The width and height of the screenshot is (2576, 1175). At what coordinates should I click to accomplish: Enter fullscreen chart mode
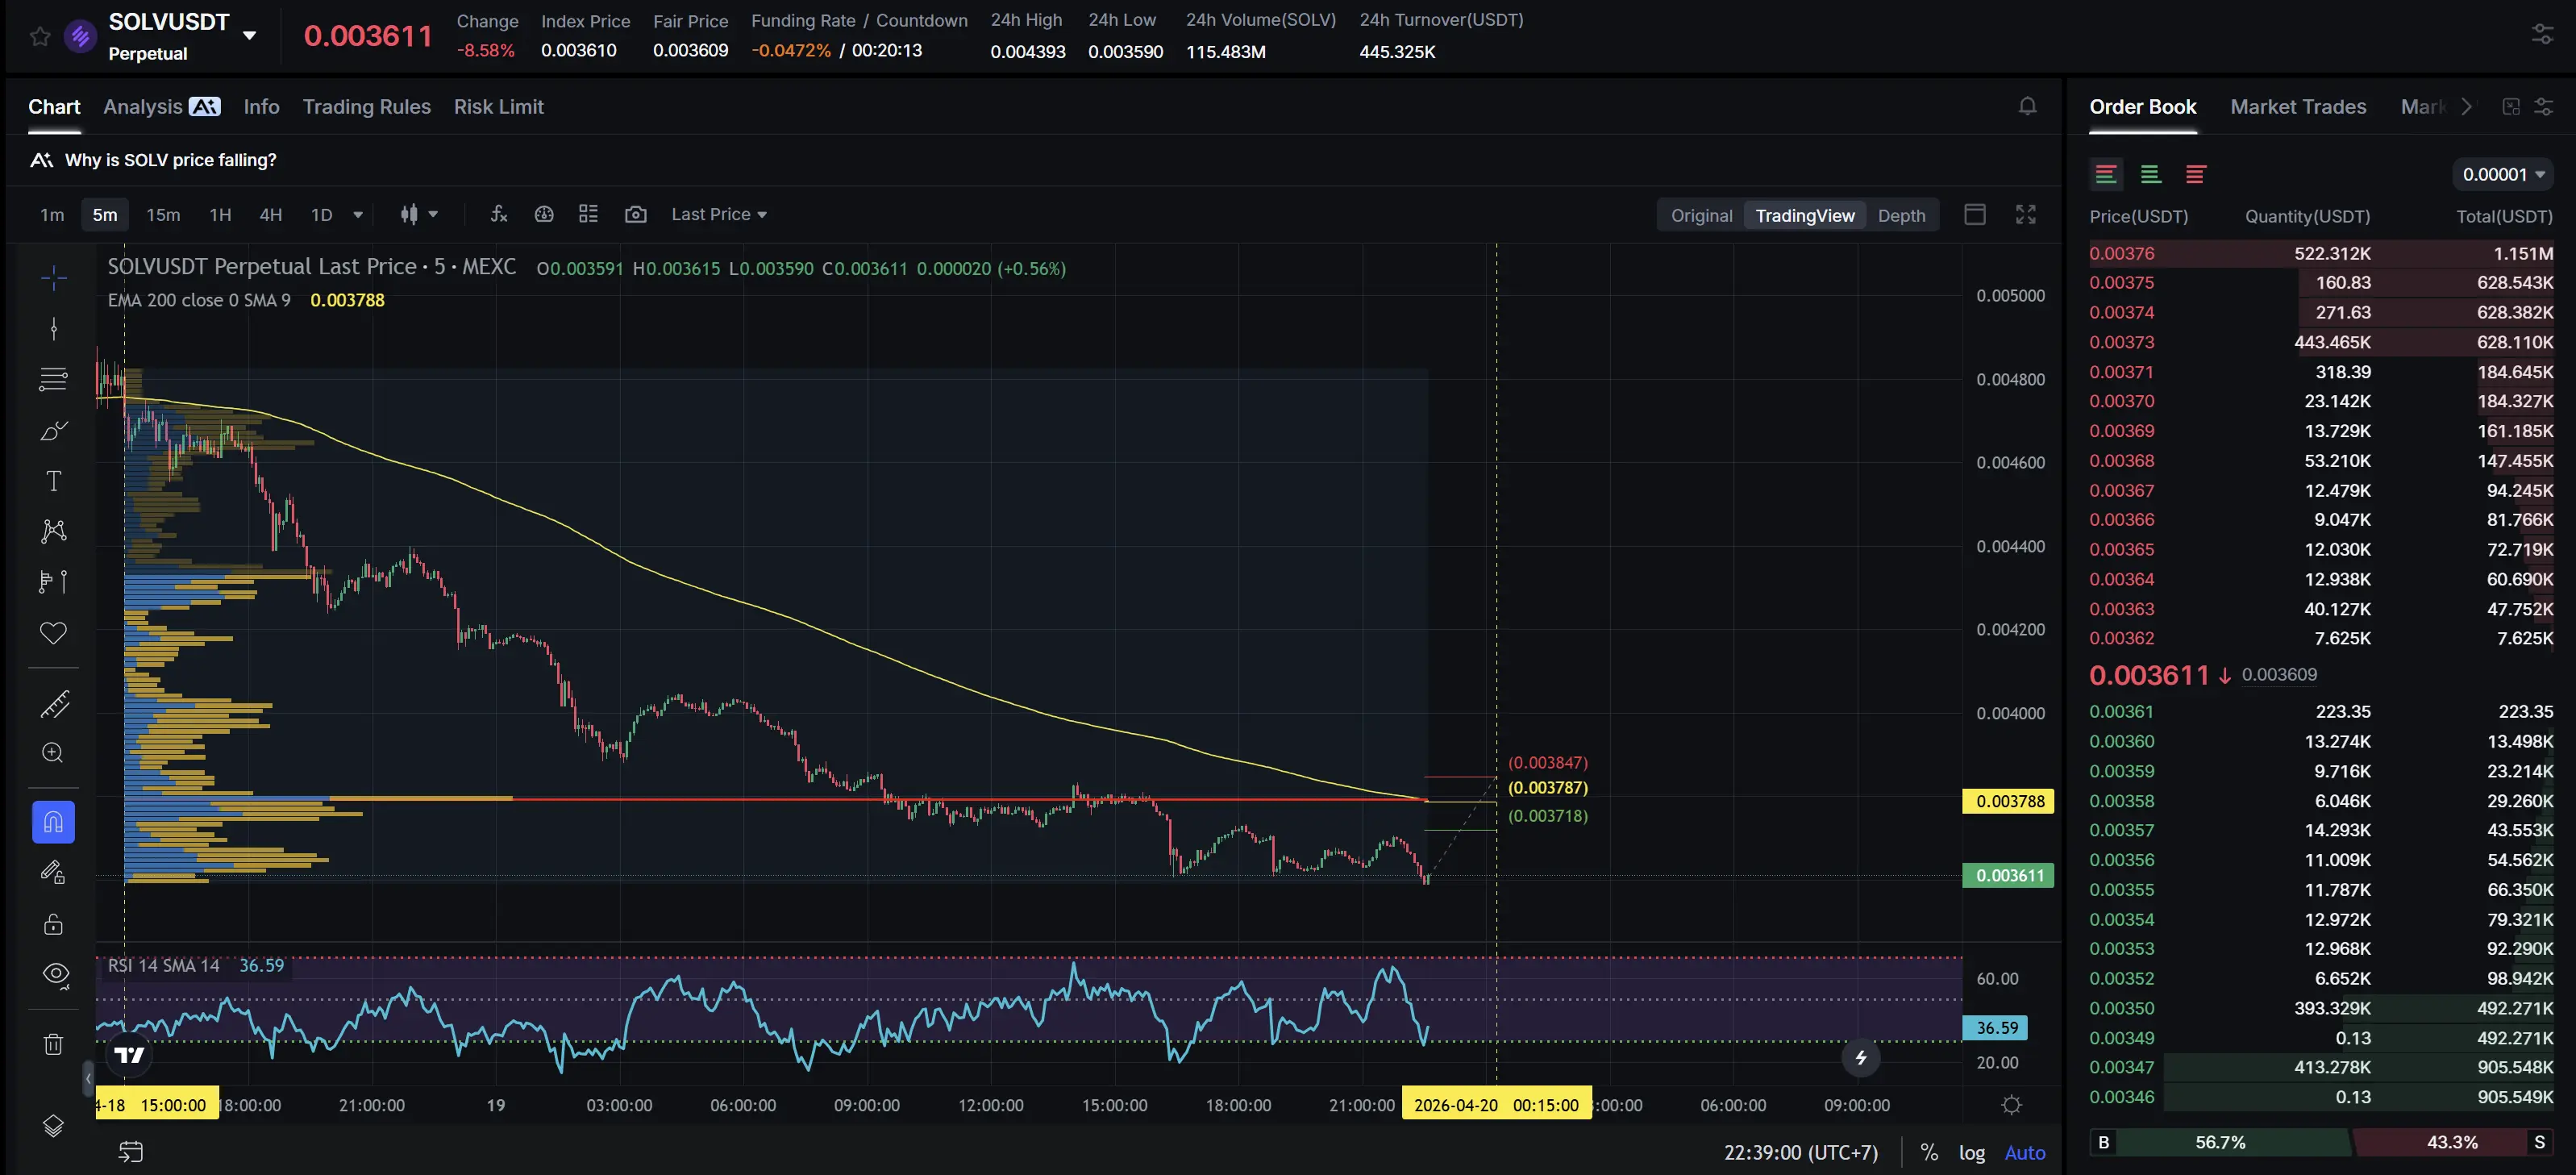(x=2025, y=214)
